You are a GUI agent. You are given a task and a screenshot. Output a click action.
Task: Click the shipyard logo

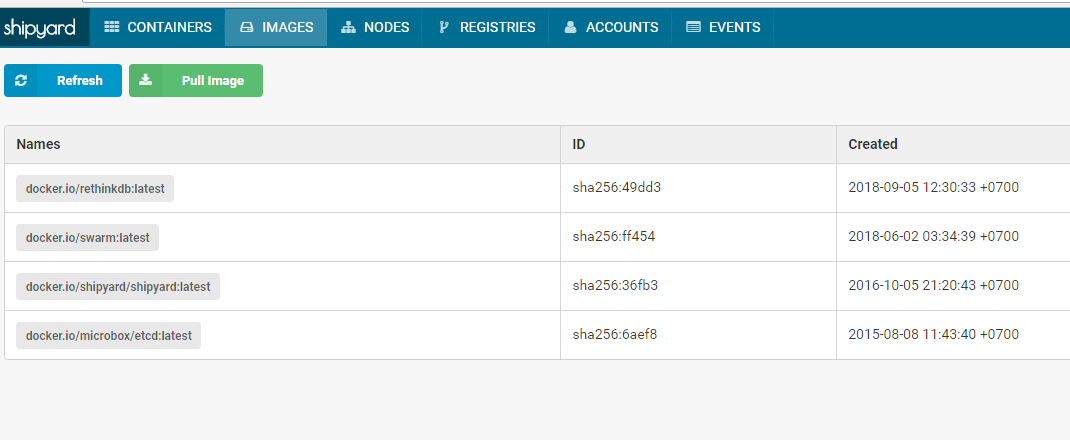coord(39,28)
